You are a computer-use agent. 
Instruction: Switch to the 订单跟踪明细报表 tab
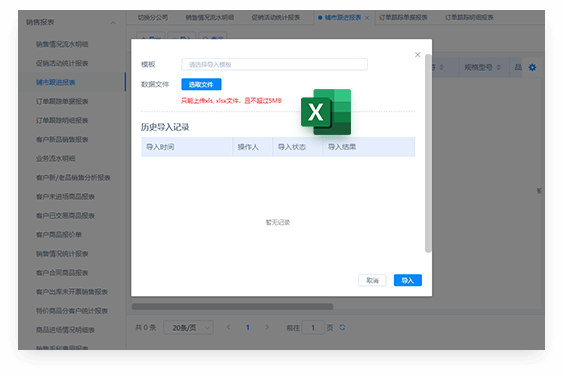point(469,17)
